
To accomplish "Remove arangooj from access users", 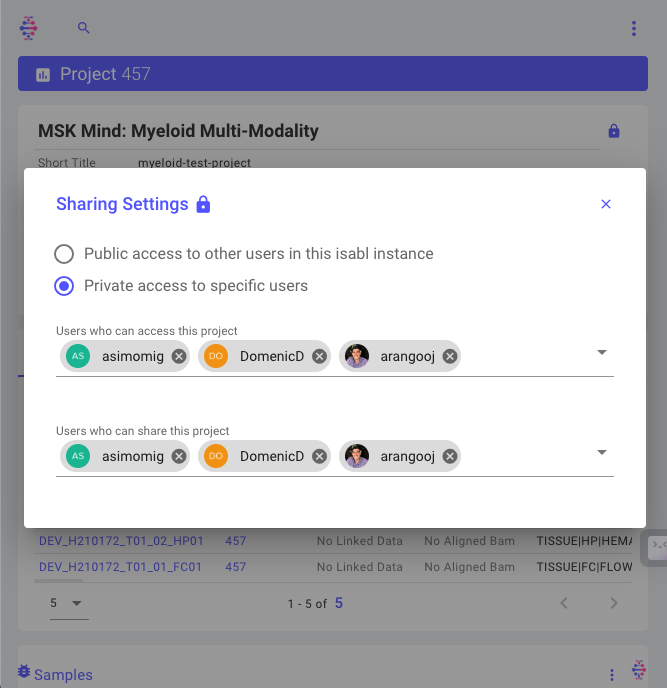I will (x=450, y=356).
